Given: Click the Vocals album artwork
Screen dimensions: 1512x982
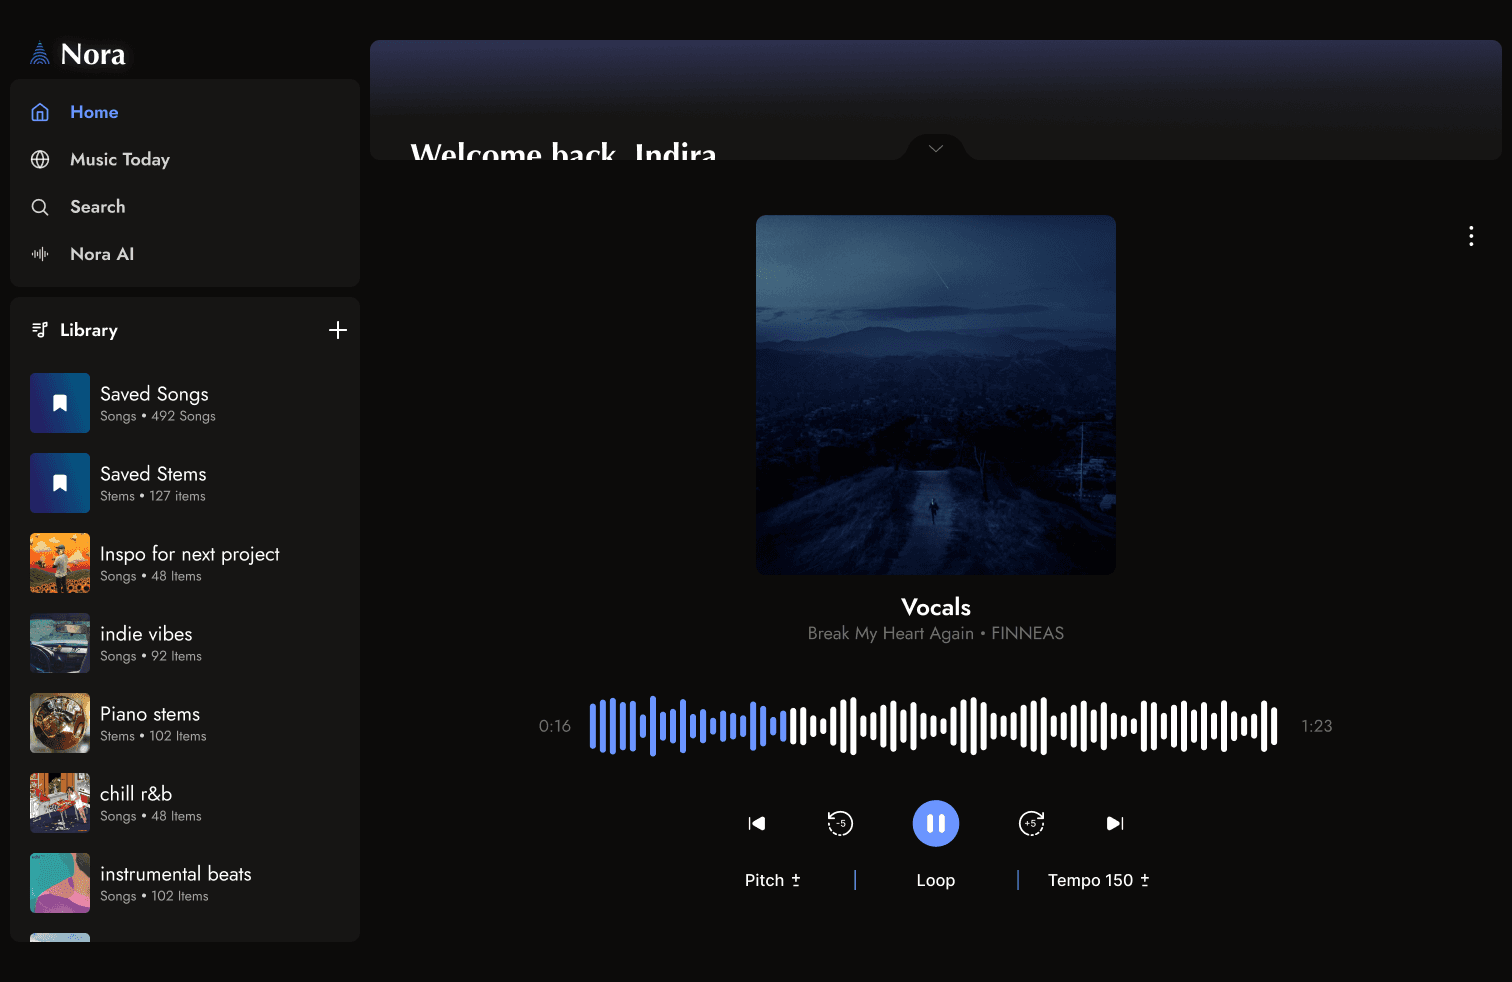Looking at the screenshot, I should click(x=936, y=395).
